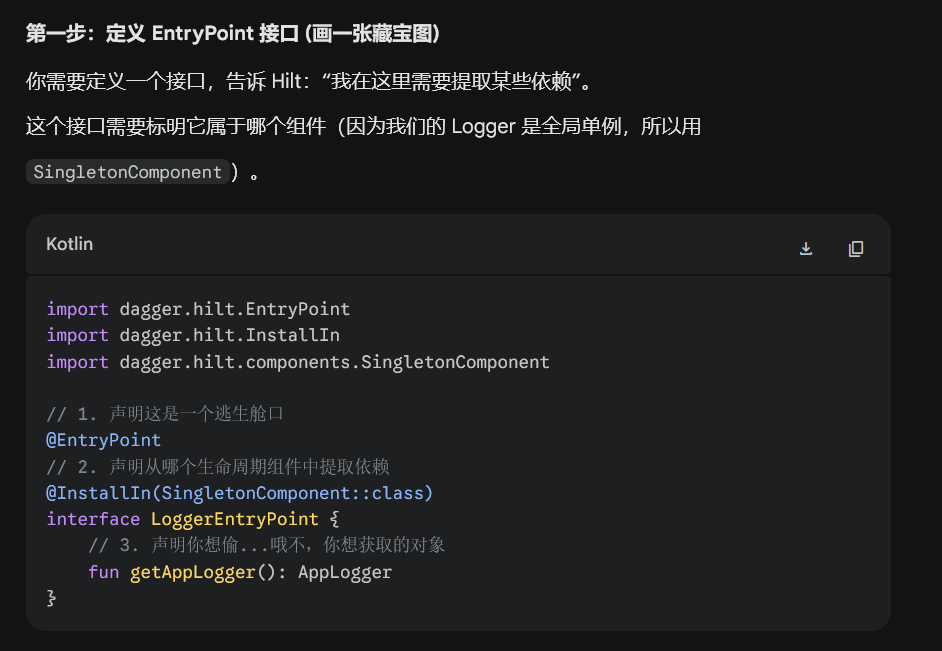Click the import dagger.hilt.InstallIn line

(193, 335)
